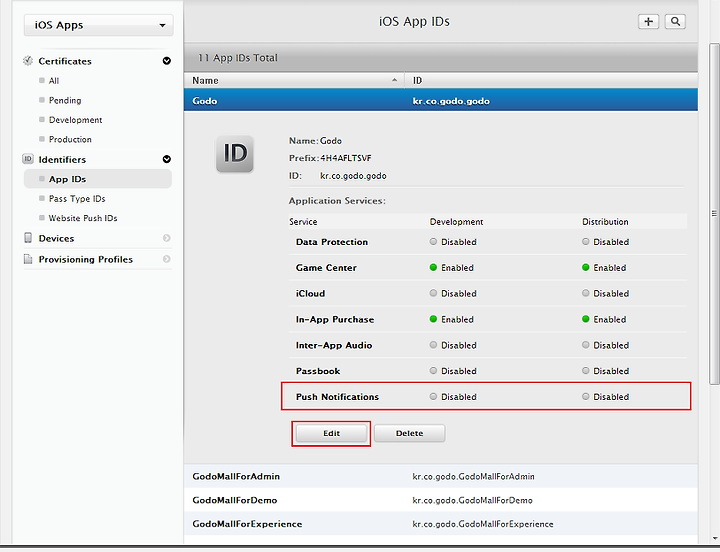
Task: Click Inter-App Audio Distribution status indicator
Action: 585,345
